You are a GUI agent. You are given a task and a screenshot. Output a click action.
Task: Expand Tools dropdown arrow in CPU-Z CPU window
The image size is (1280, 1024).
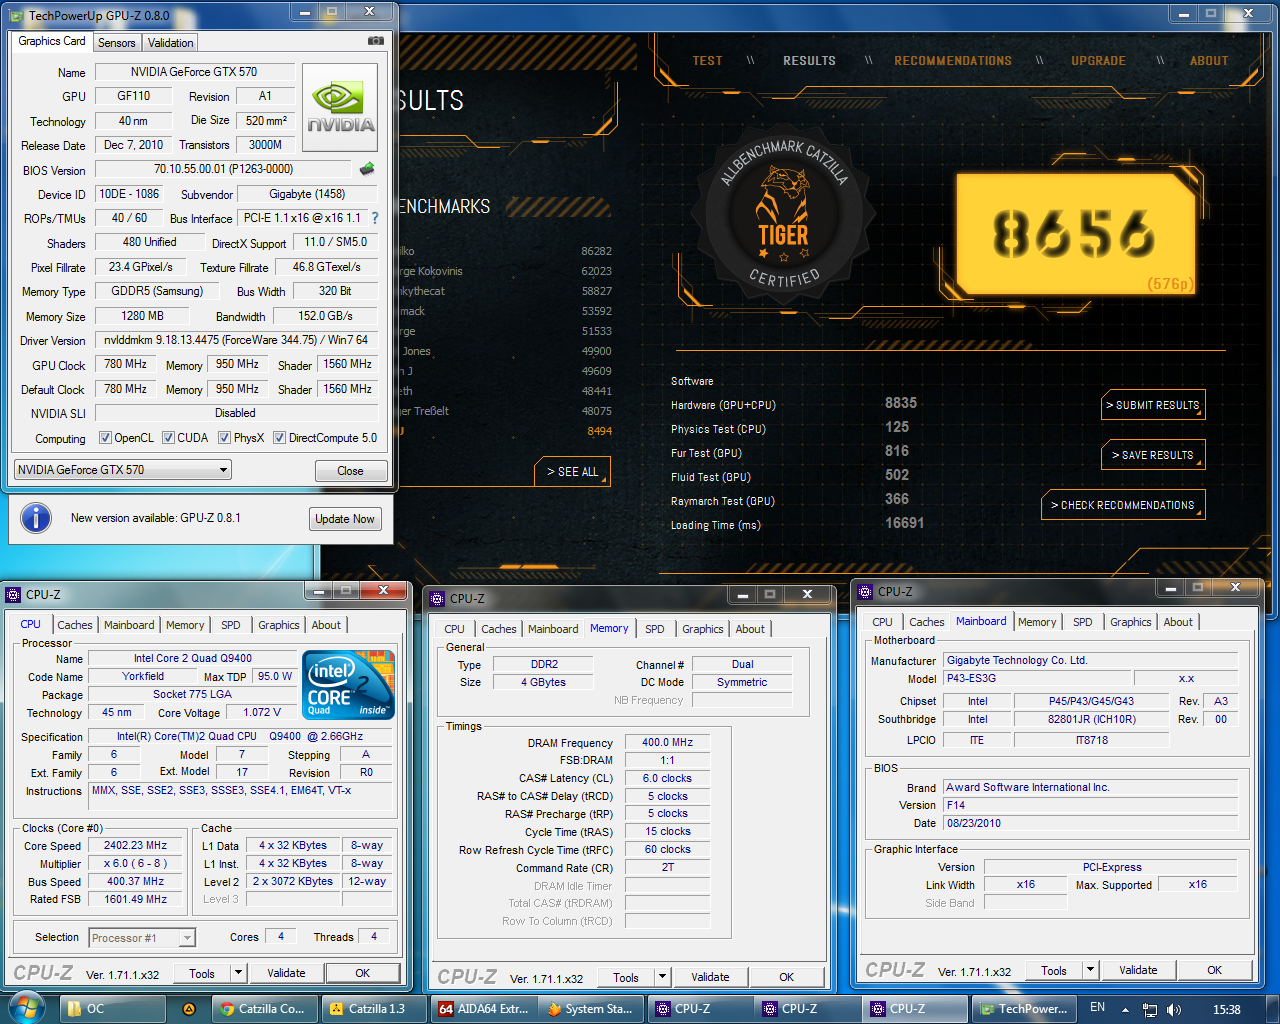tap(238, 973)
